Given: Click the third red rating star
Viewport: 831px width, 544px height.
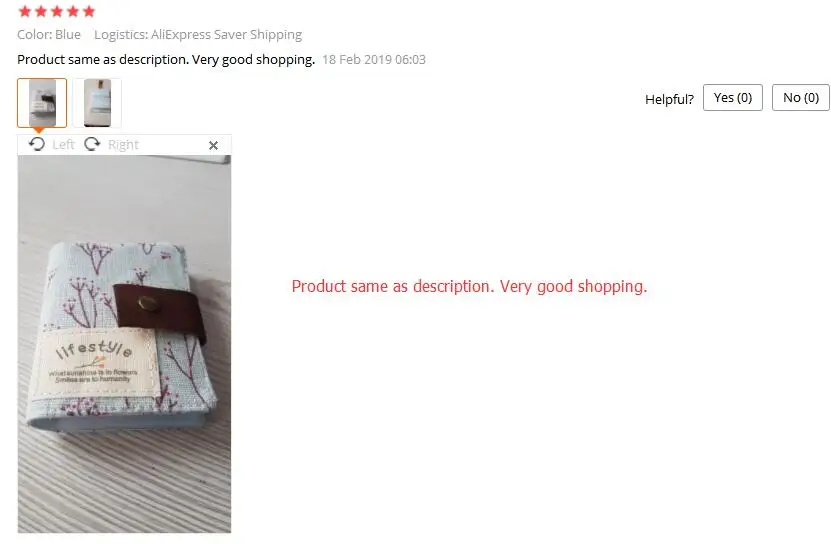Looking at the screenshot, I should click(57, 11).
